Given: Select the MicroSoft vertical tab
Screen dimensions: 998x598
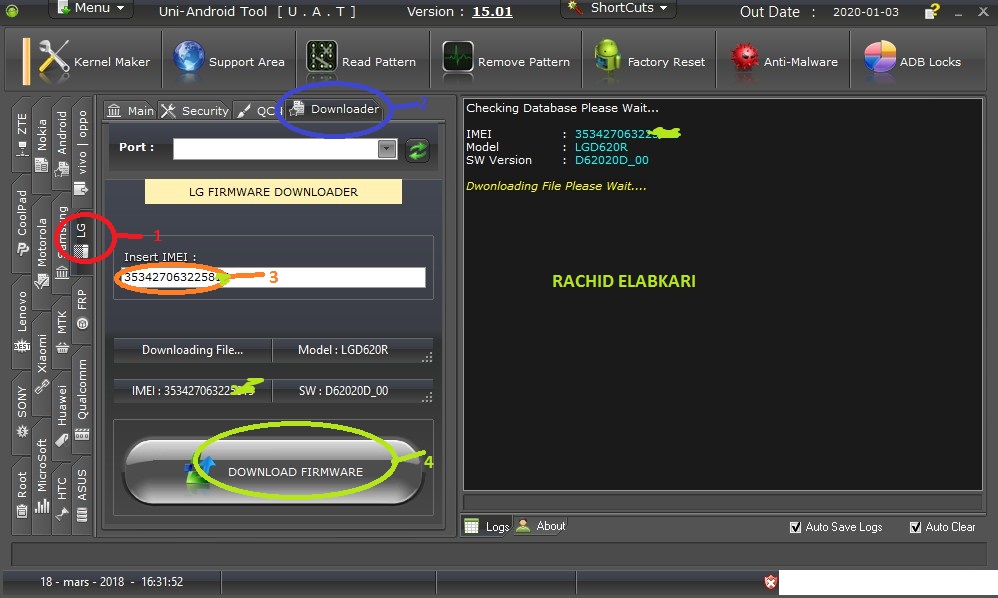Looking at the screenshot, I should click(x=41, y=475).
